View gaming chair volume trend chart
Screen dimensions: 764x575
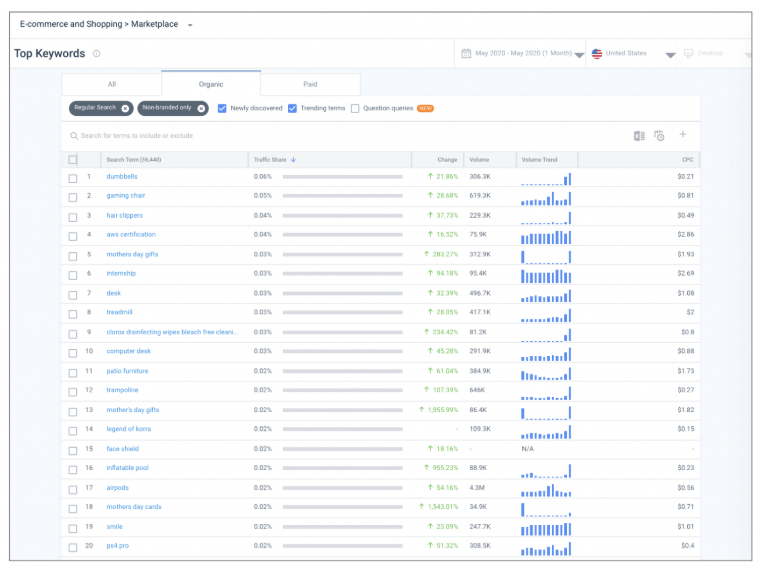[546, 198]
